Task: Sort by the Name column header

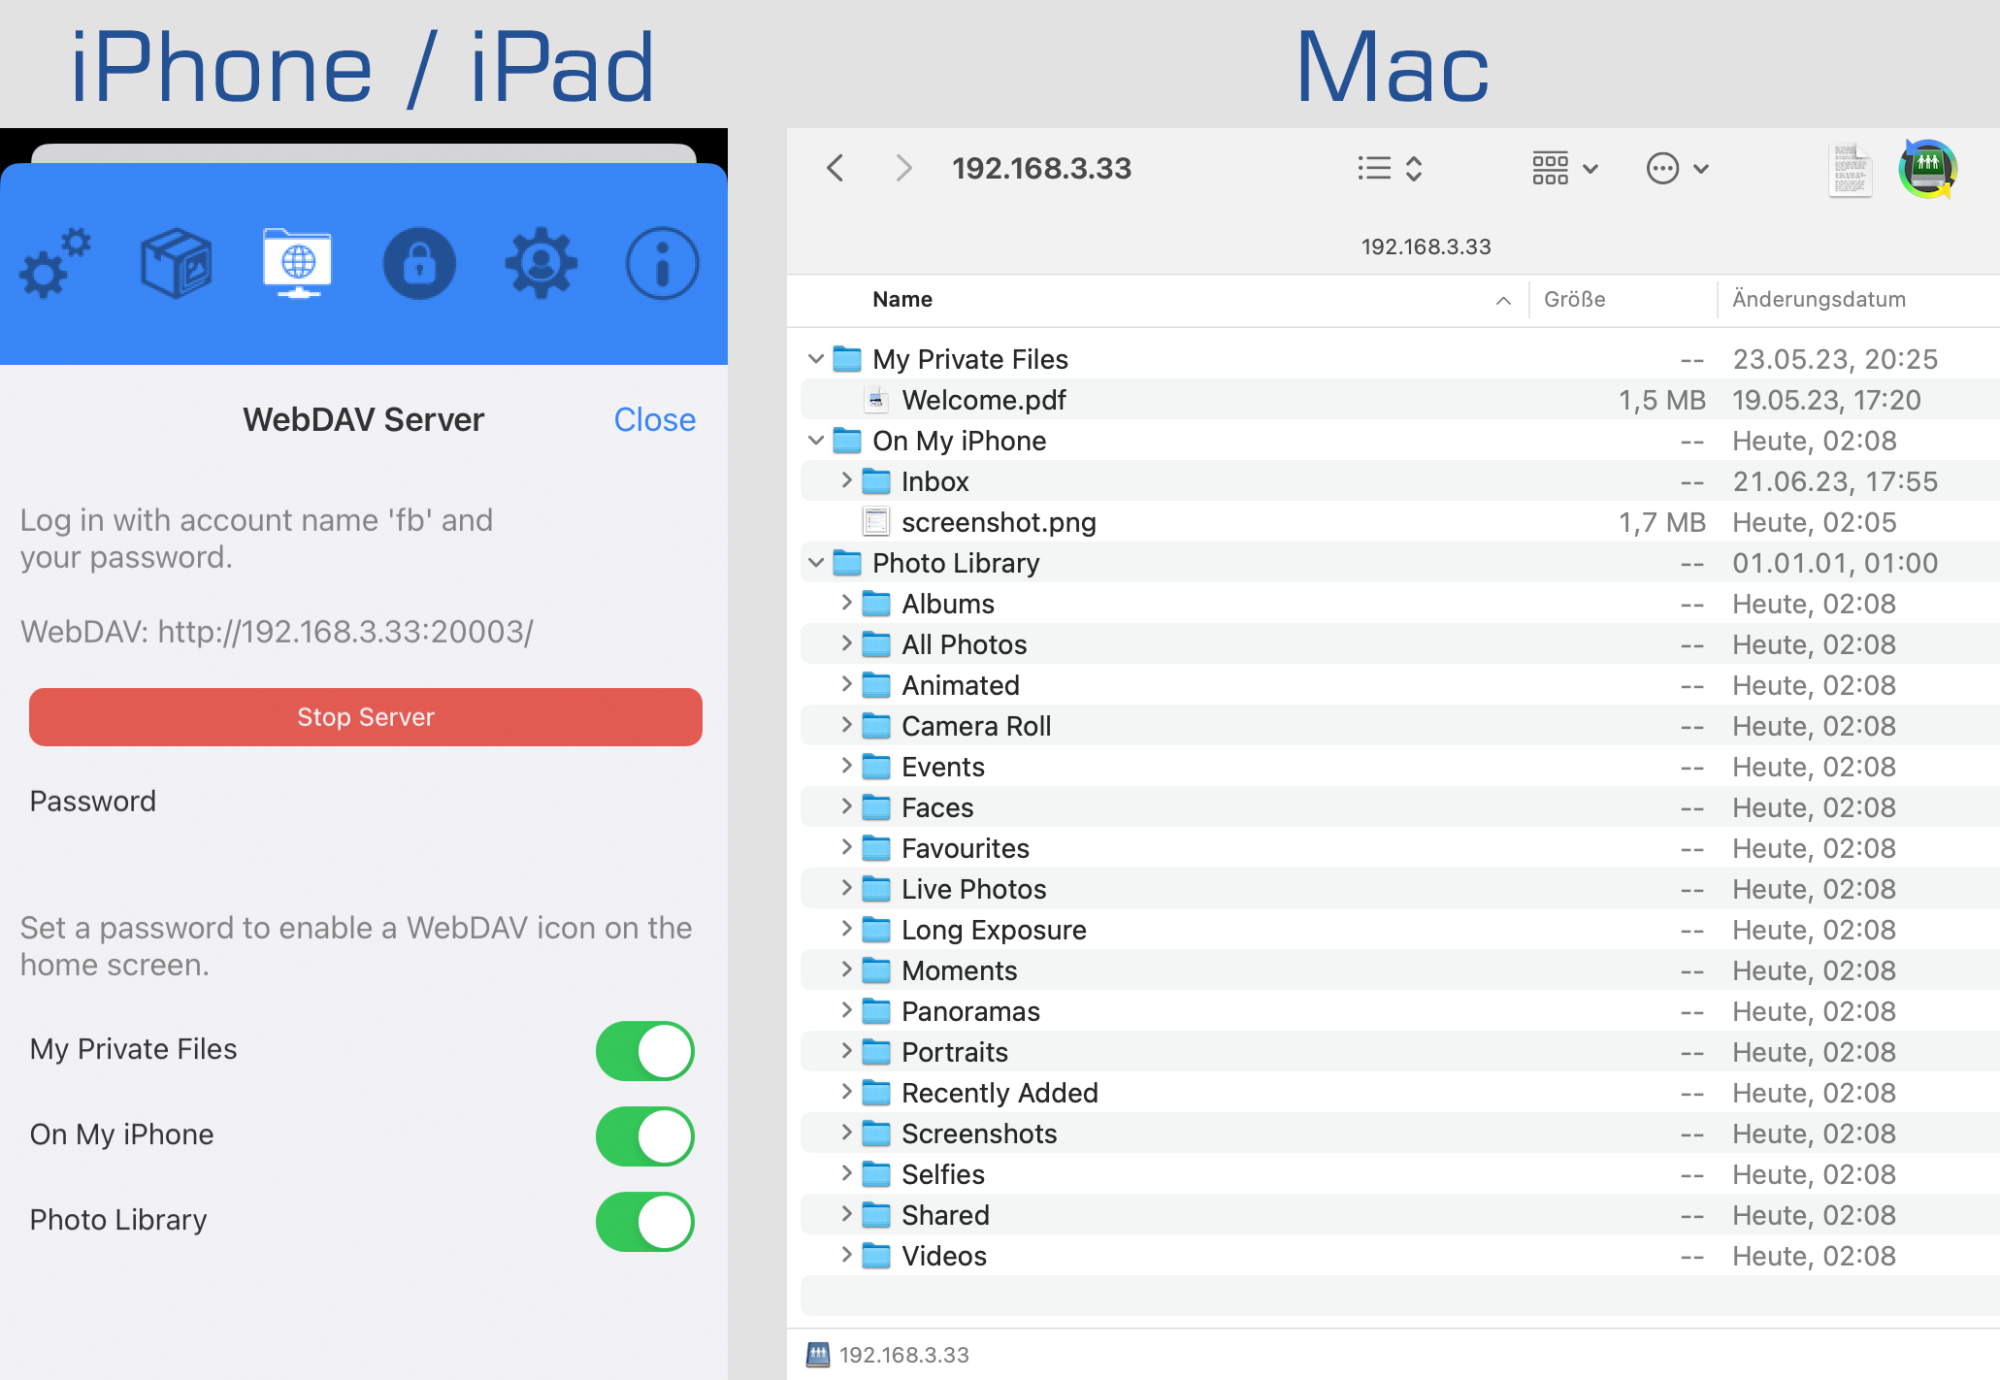Action: point(903,299)
